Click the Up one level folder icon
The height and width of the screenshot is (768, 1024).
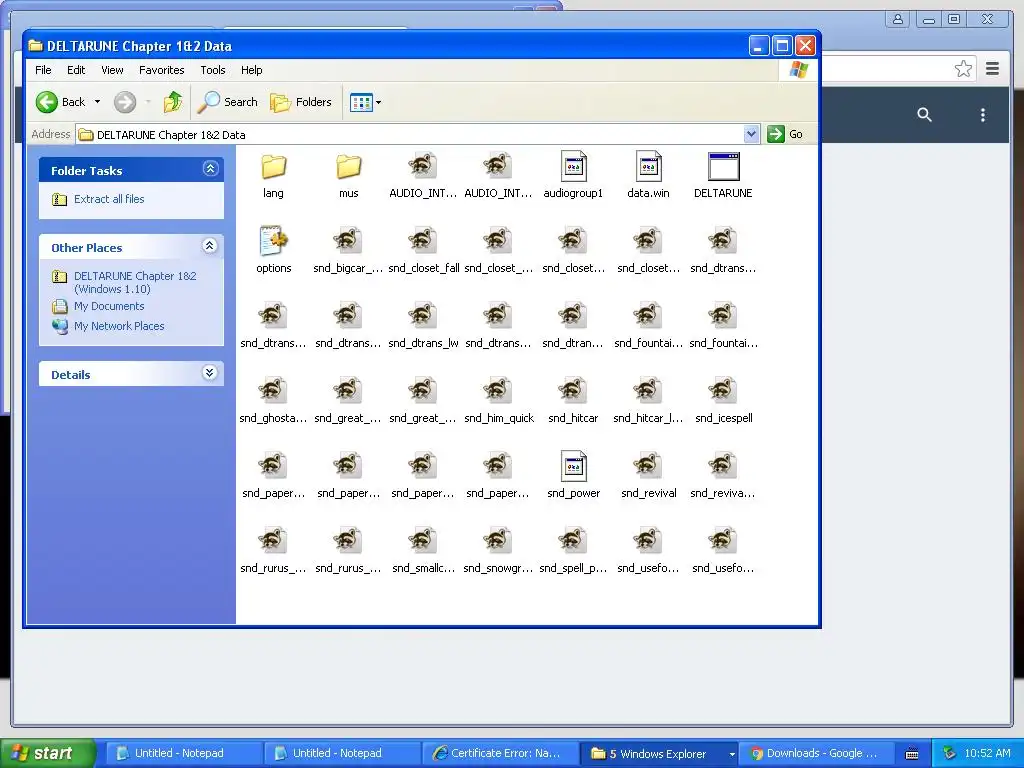pos(172,102)
